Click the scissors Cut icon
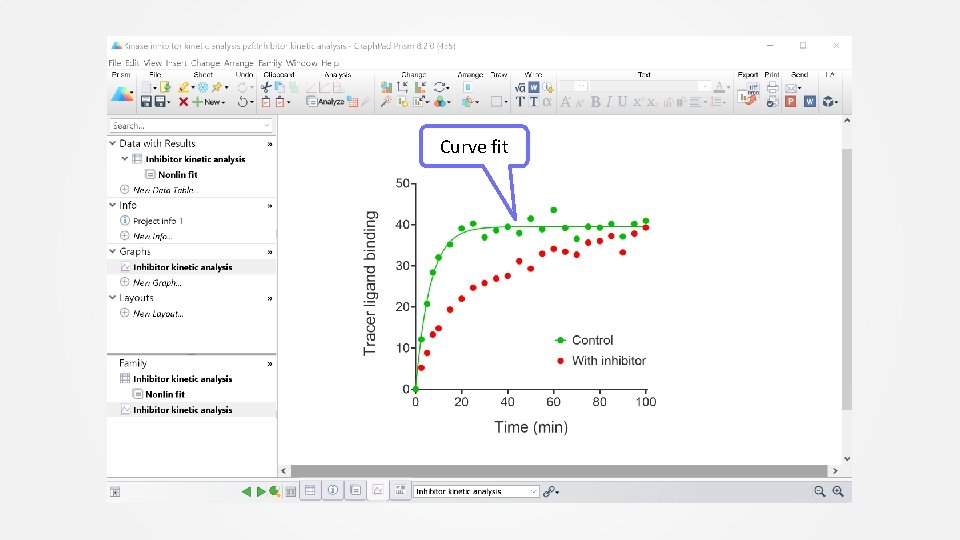 click(x=265, y=88)
